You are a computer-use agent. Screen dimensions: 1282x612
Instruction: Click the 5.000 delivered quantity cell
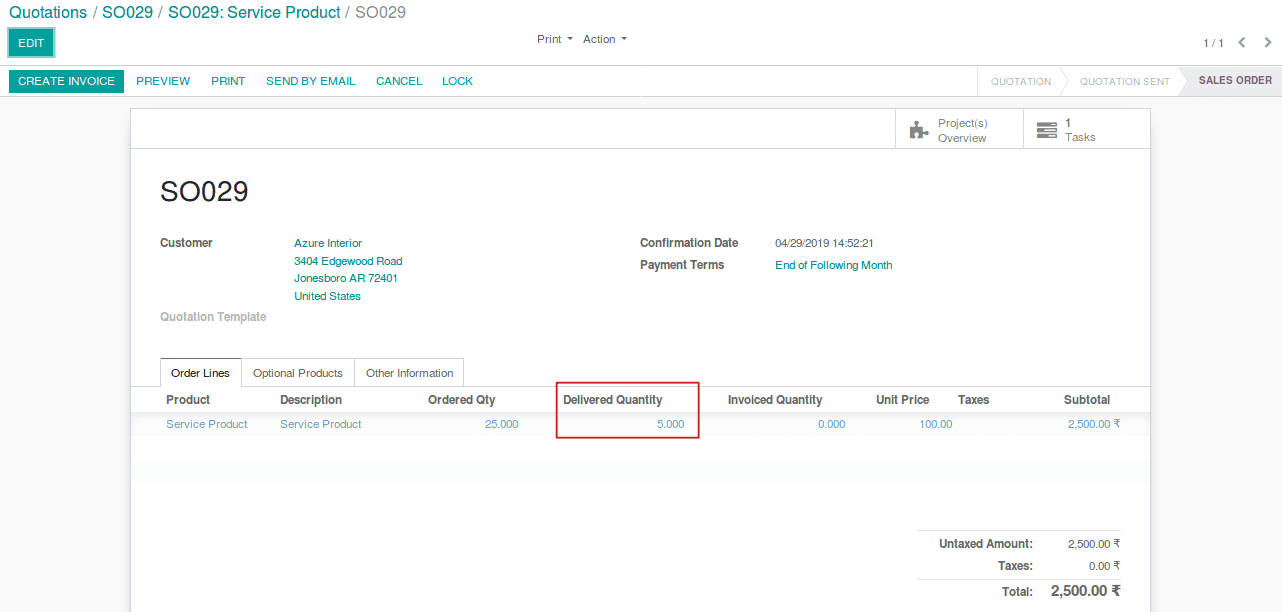click(x=670, y=424)
